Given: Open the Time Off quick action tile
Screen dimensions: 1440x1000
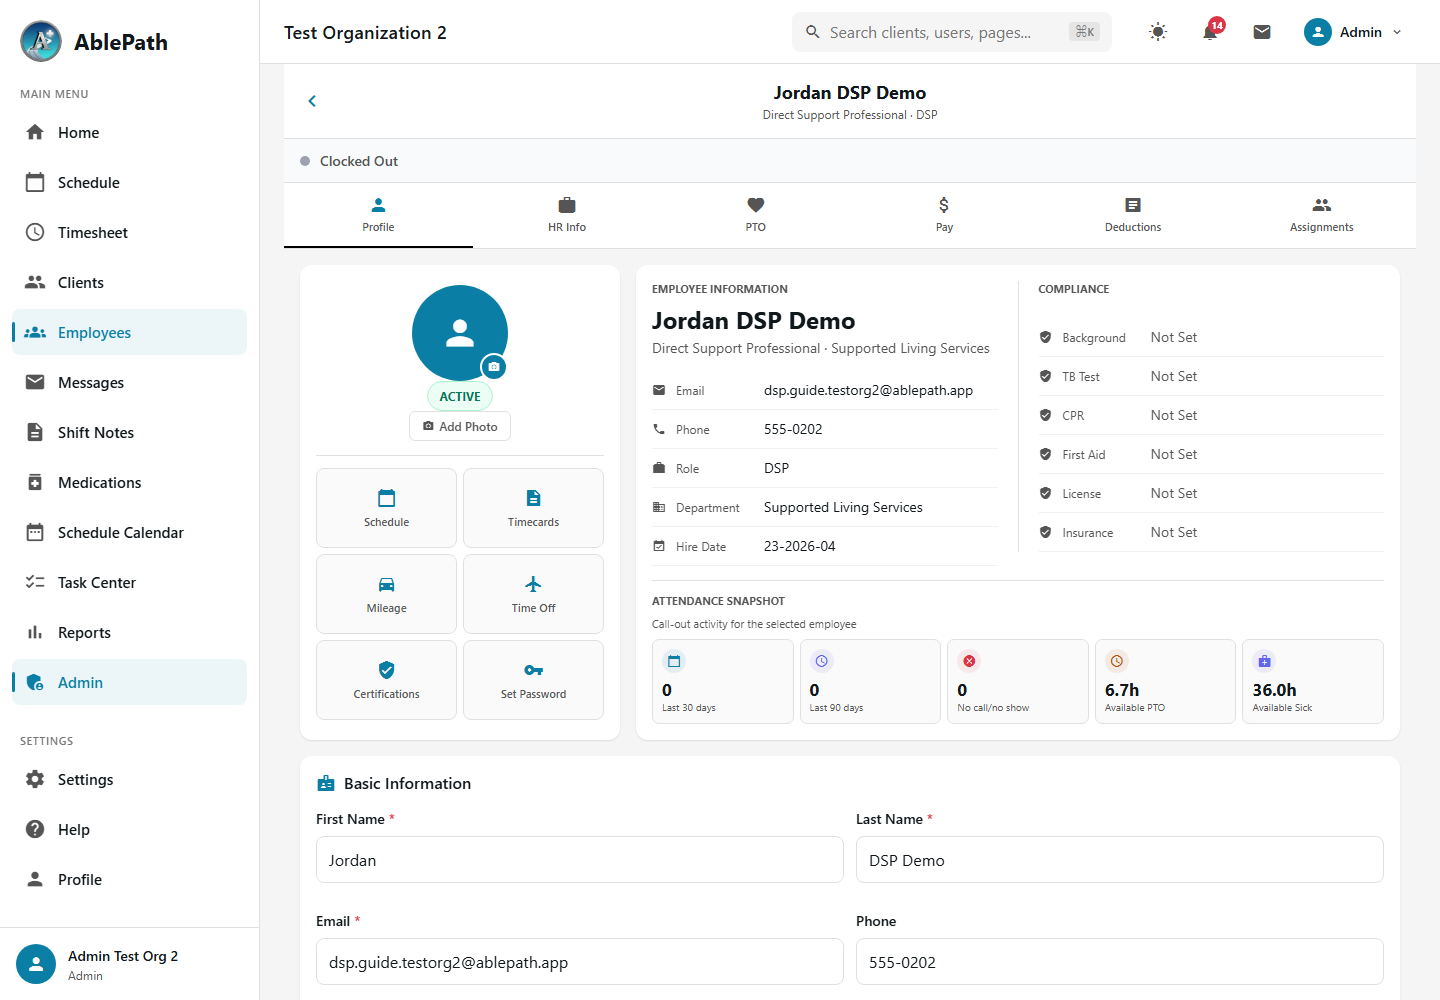Looking at the screenshot, I should [x=533, y=594].
